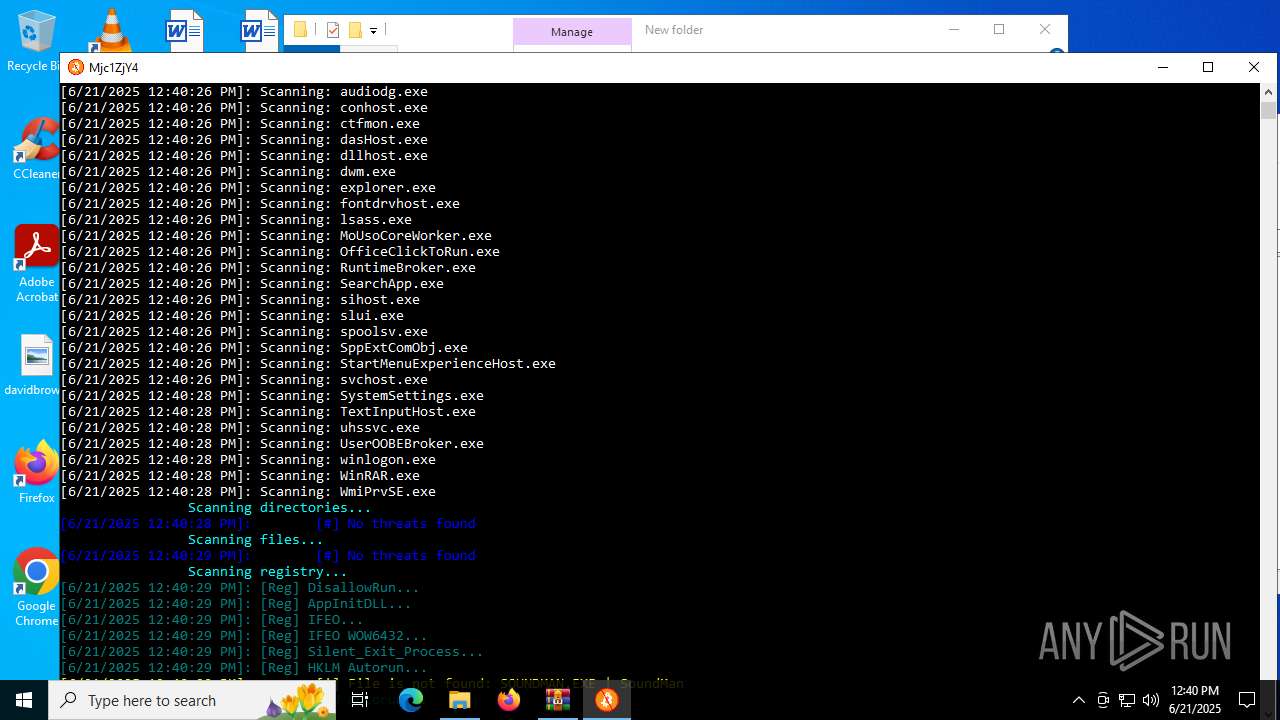
Task: Open the Action Center notifications icon
Action: pos(1247,700)
